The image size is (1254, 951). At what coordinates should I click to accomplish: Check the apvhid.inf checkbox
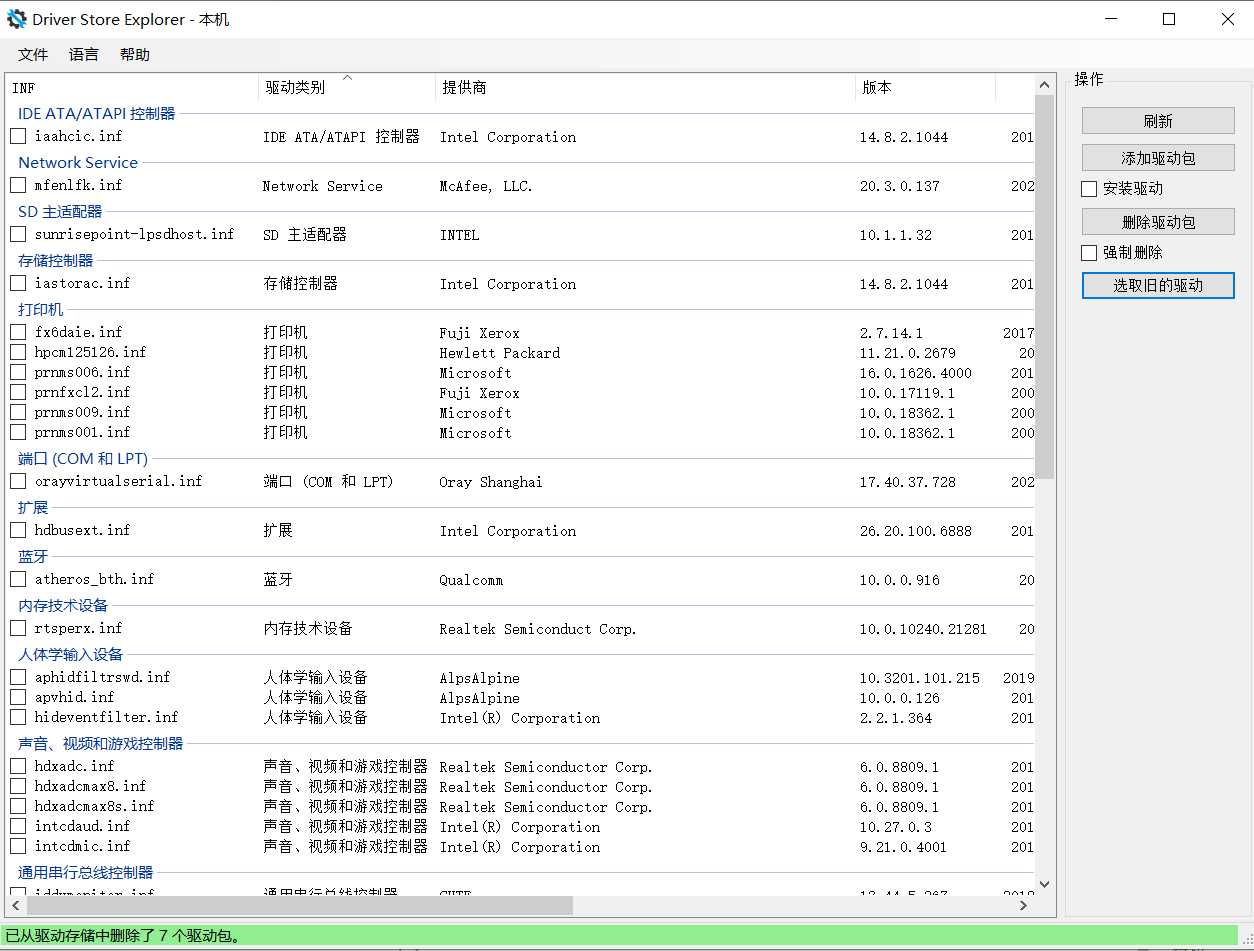[x=18, y=697]
